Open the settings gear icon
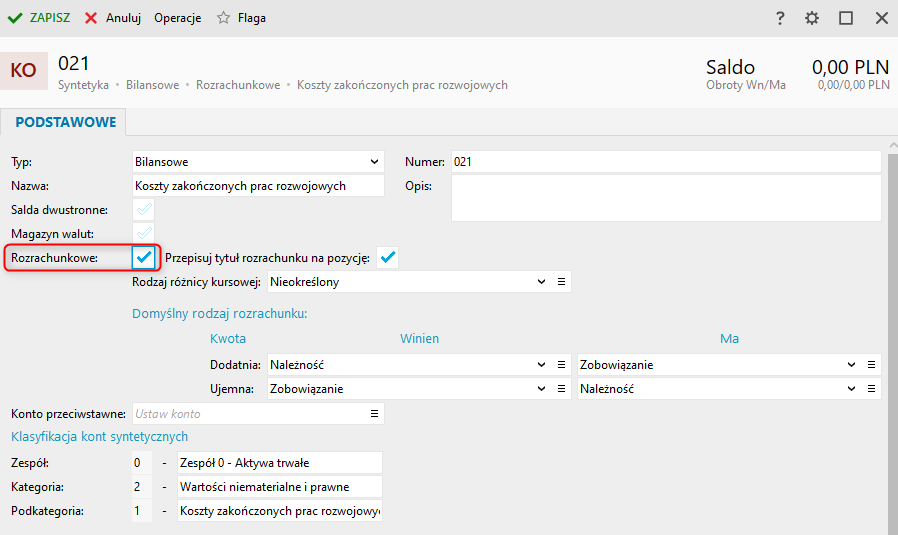The height and width of the screenshot is (535, 898). (x=812, y=18)
